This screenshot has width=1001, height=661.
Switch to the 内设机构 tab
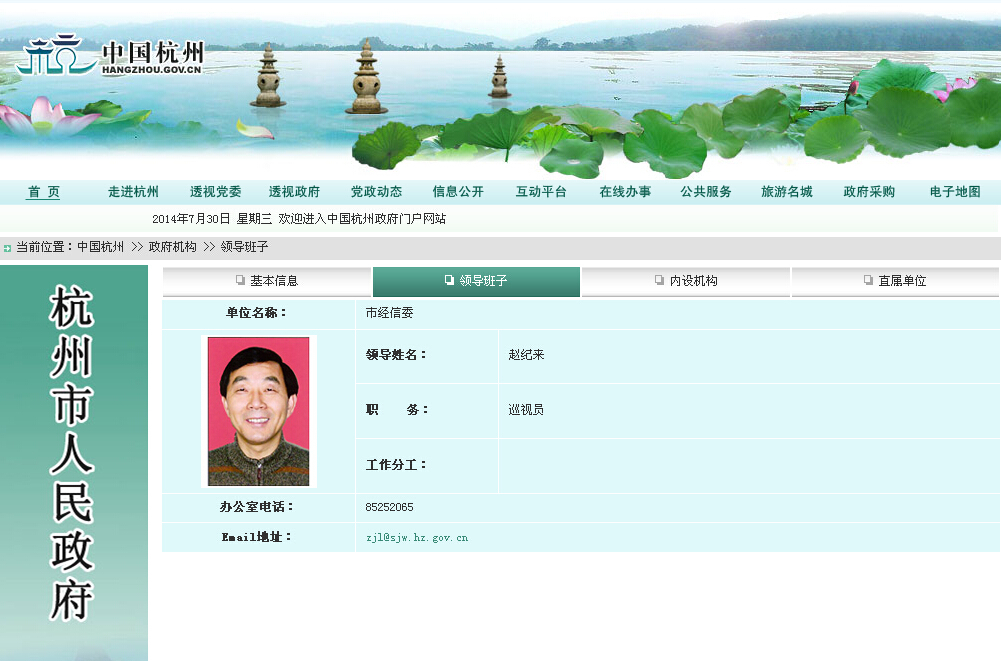(687, 281)
